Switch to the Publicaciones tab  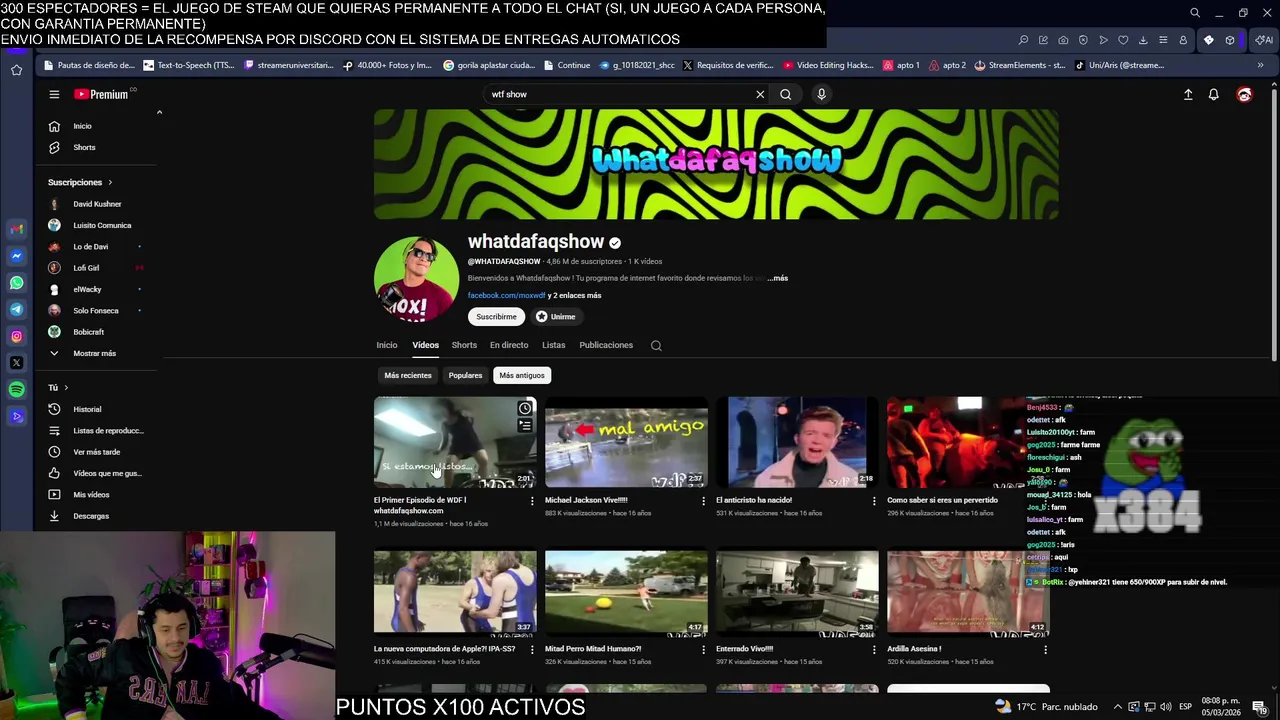coord(606,345)
